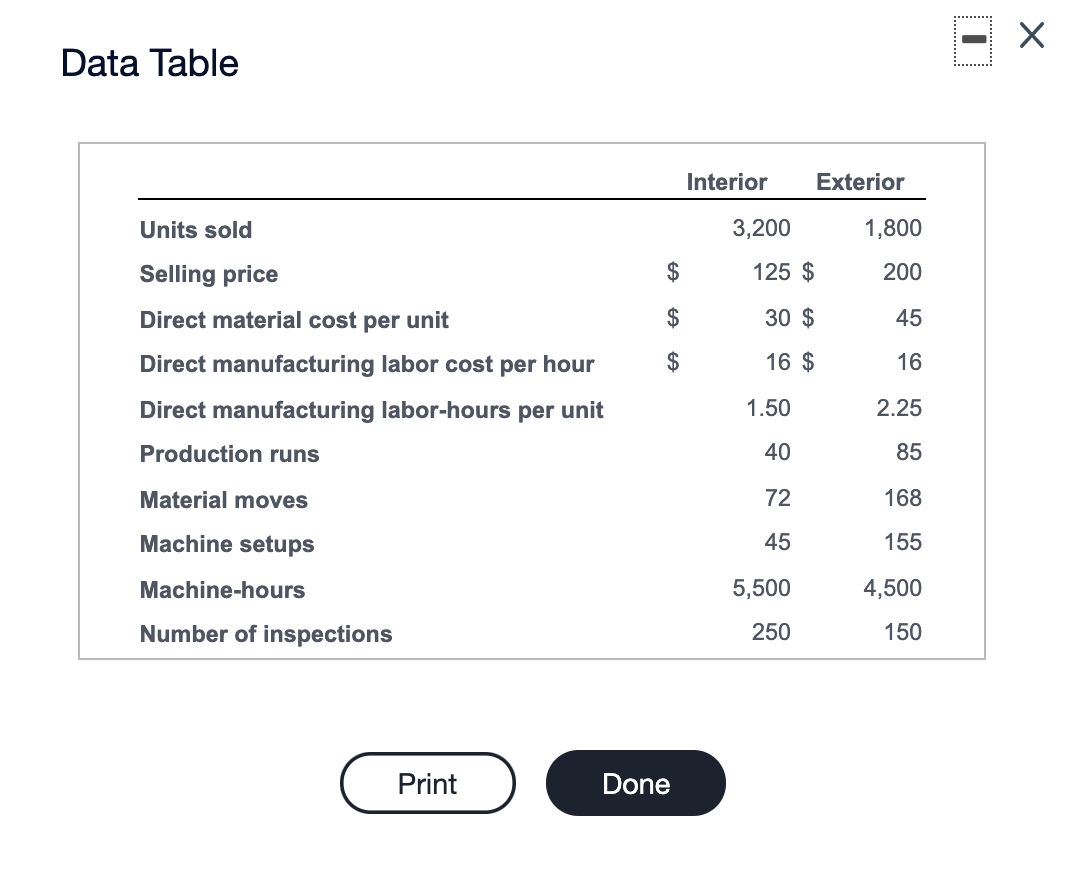Click Exterior units sold value 1,800

pyautogui.click(x=893, y=228)
